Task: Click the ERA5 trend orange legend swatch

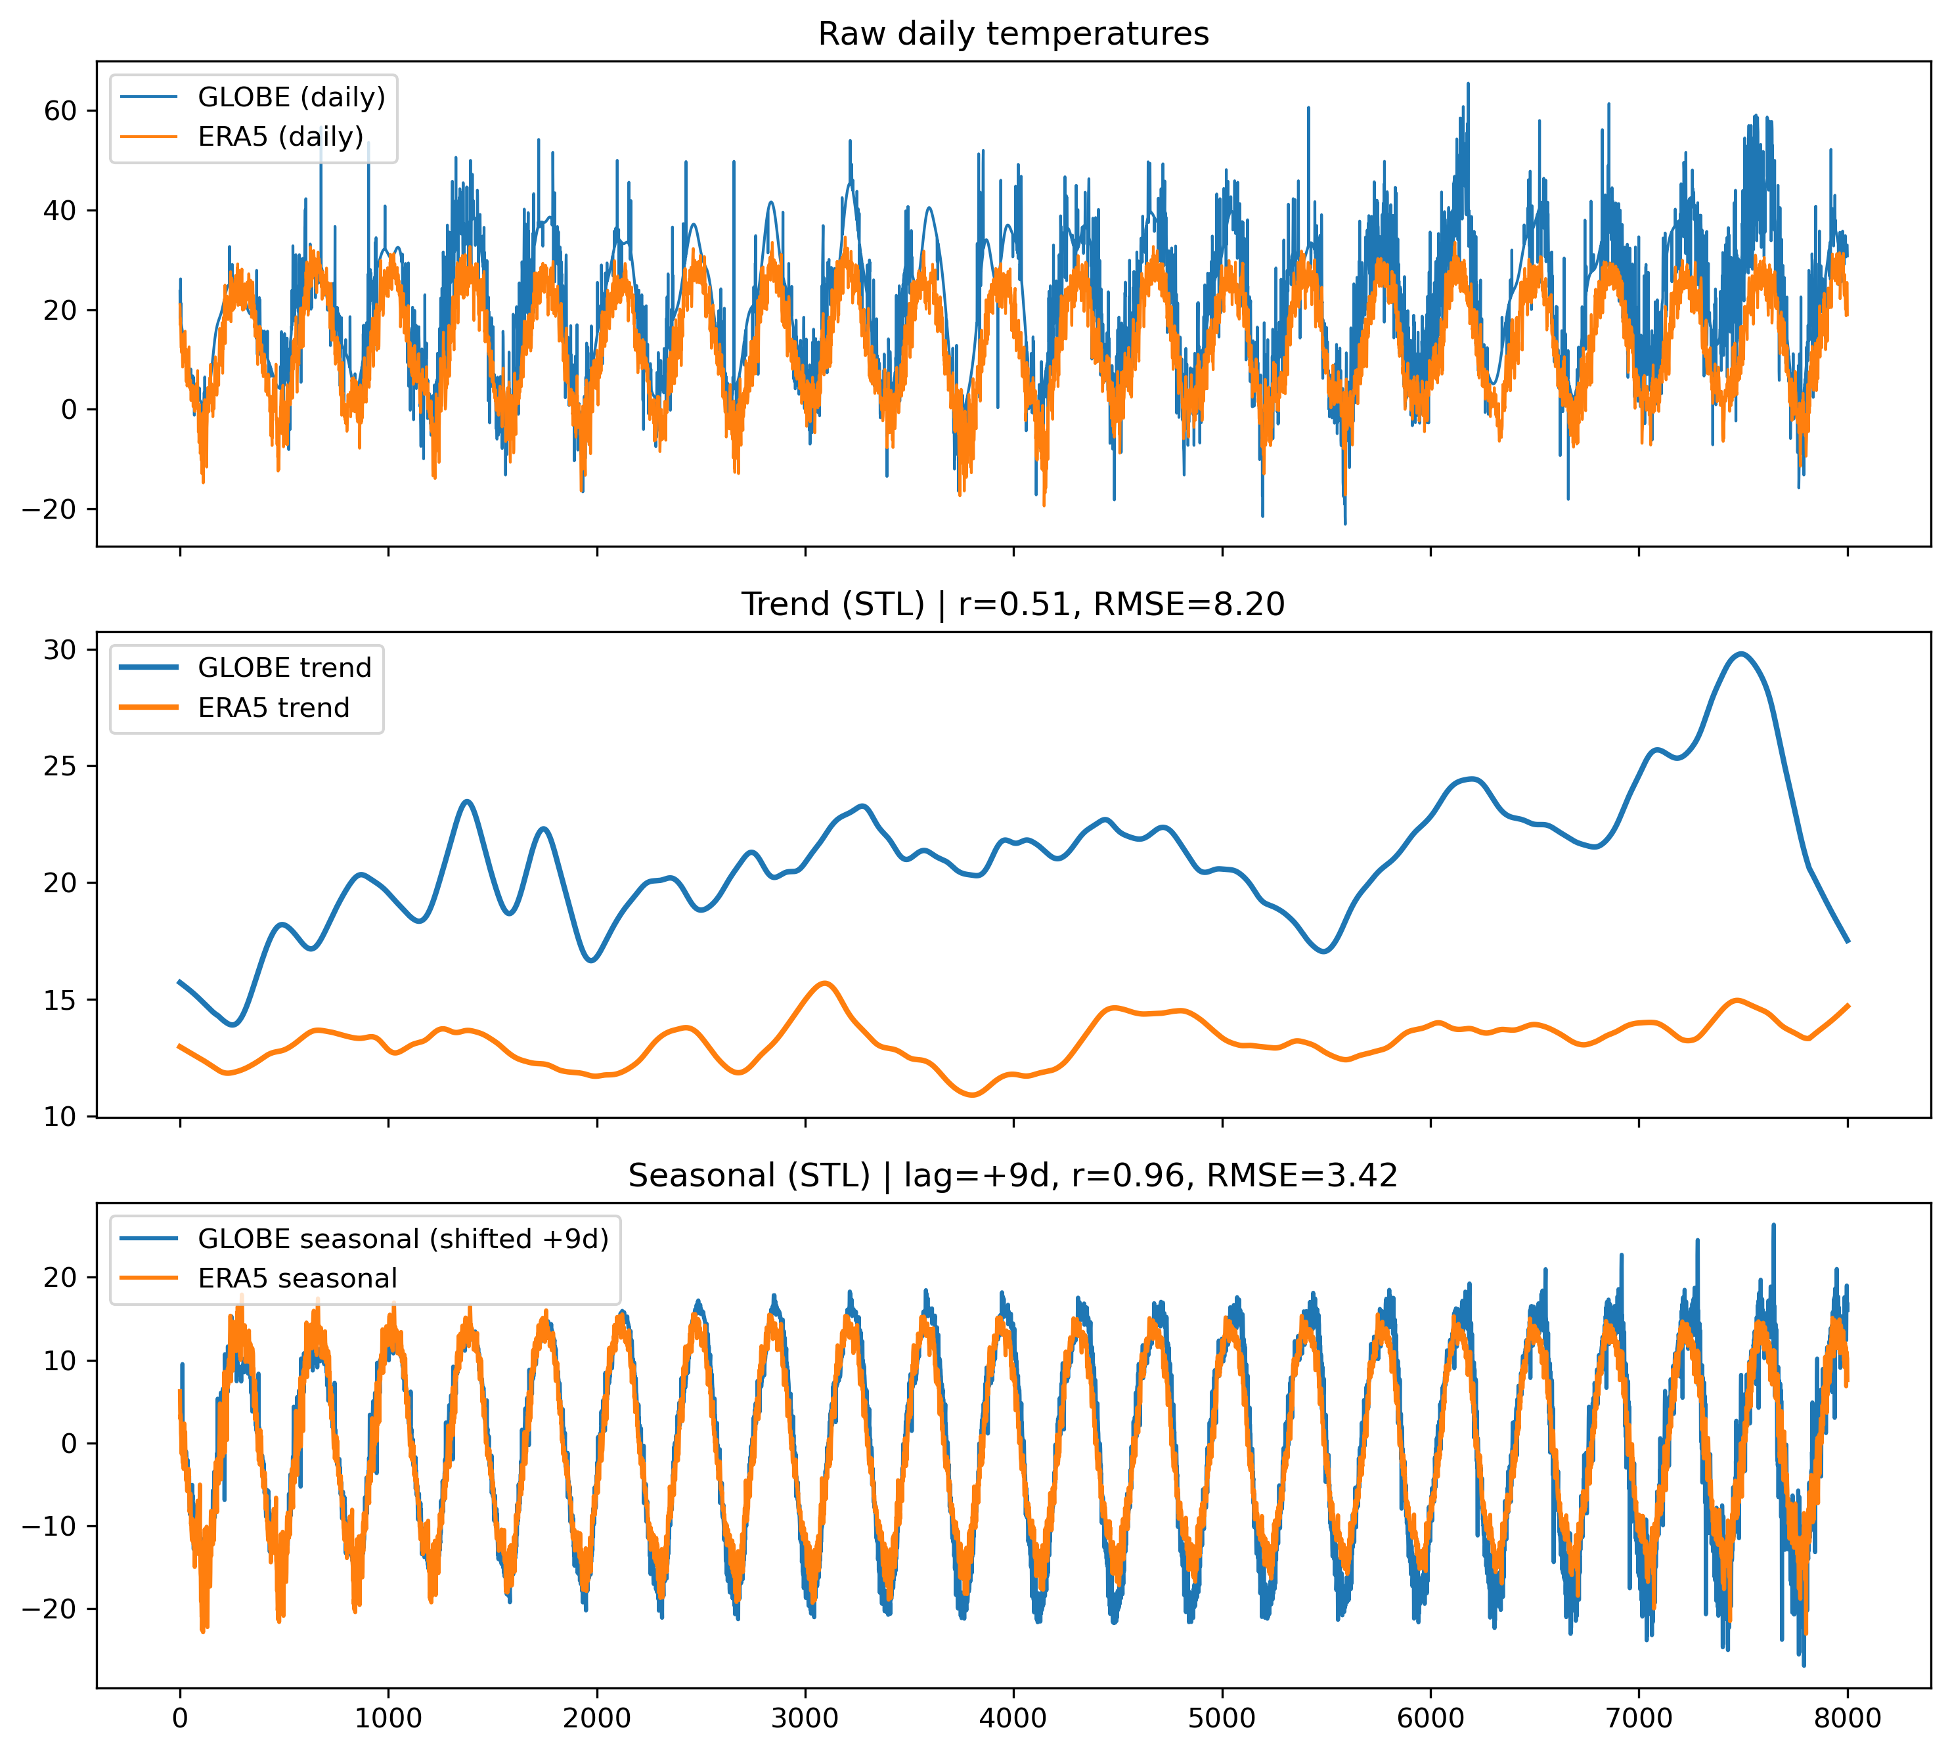Action: coord(148,708)
